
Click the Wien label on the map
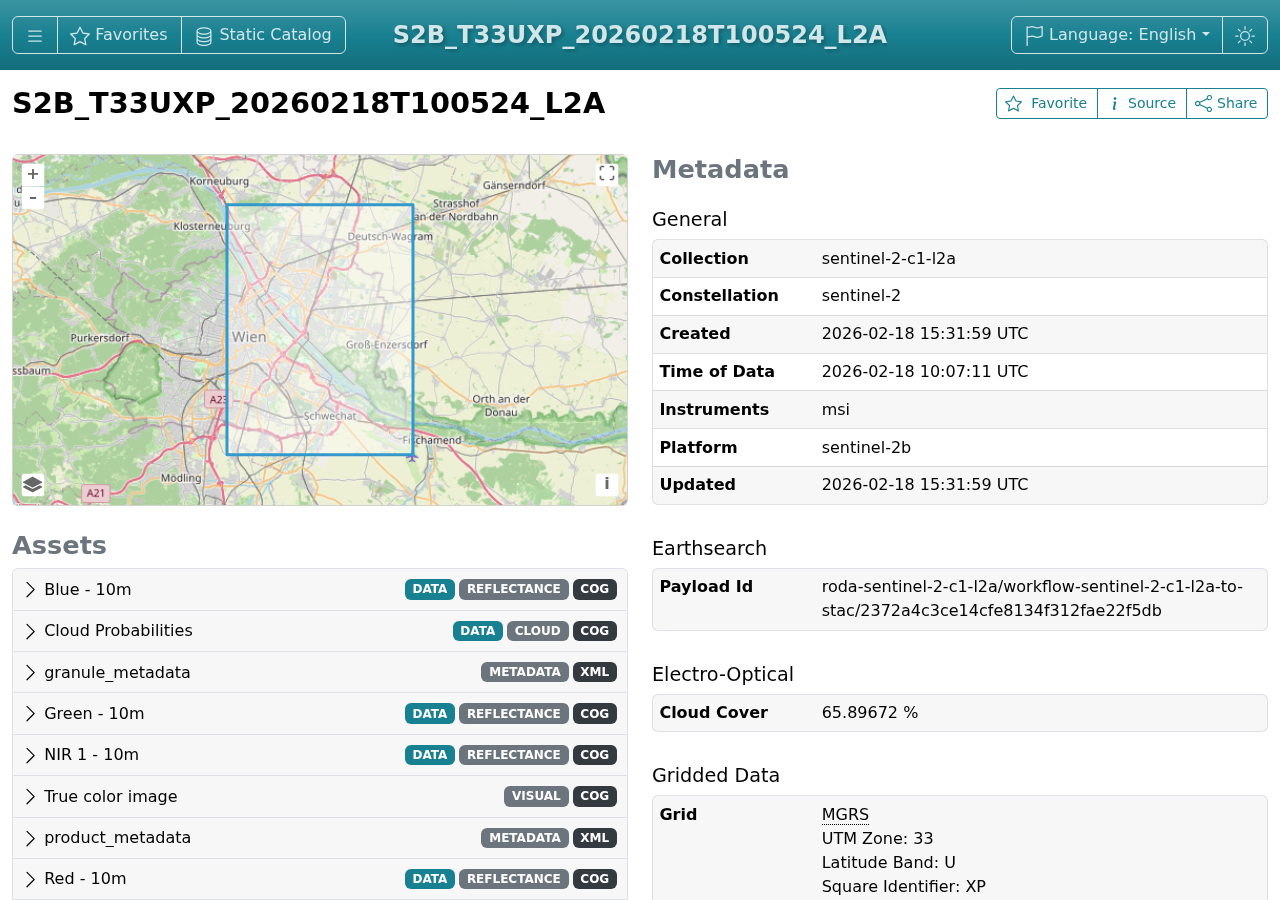(249, 337)
